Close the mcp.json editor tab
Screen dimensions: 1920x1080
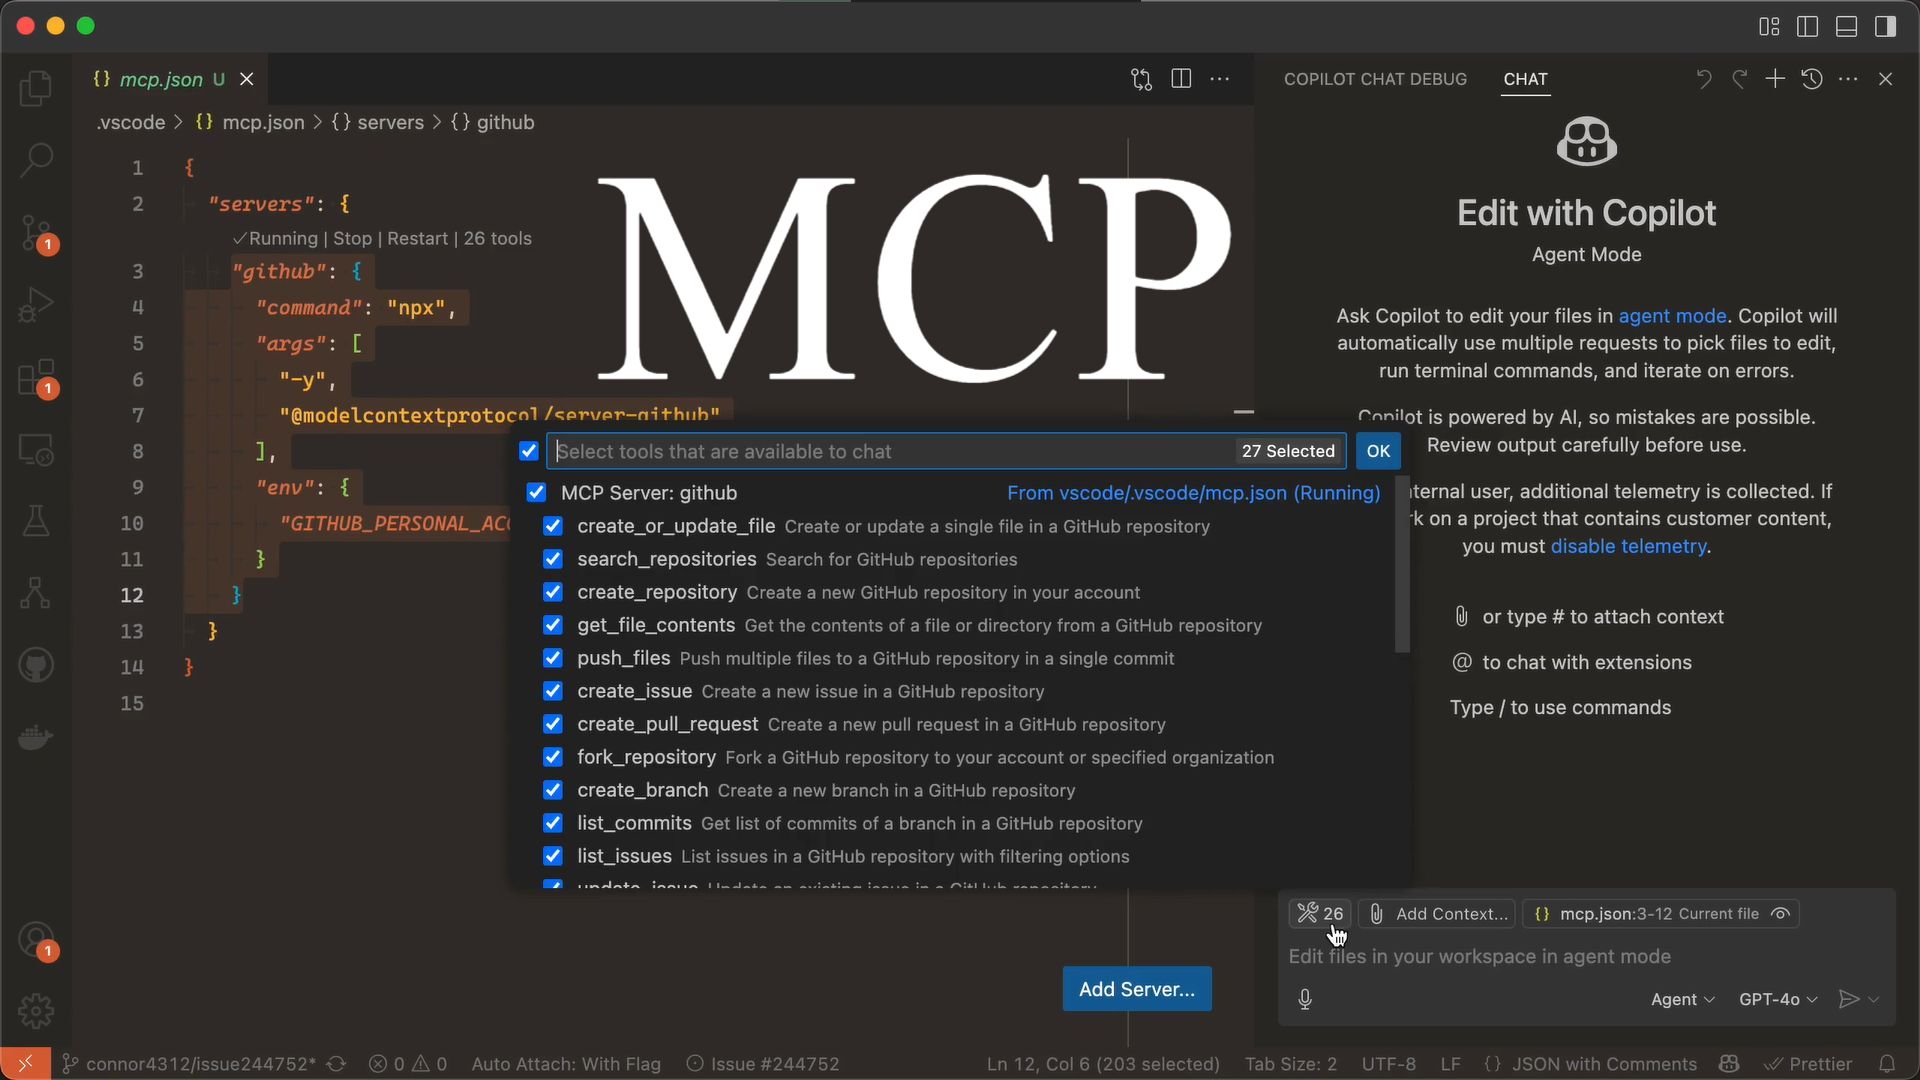coord(247,79)
